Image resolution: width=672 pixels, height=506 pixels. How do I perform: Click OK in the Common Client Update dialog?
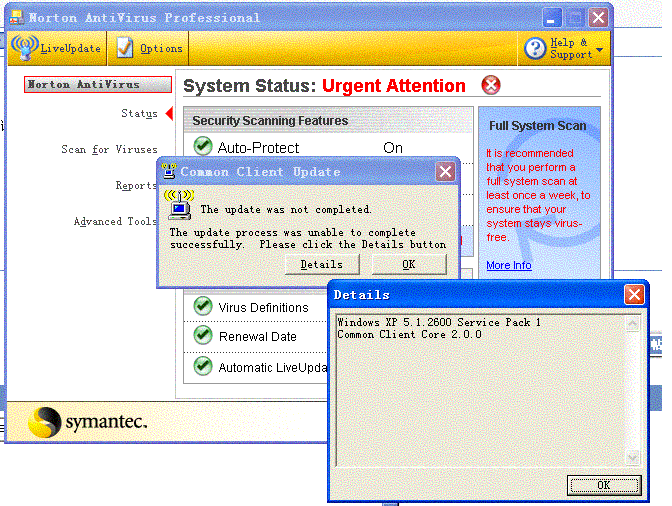click(x=409, y=264)
